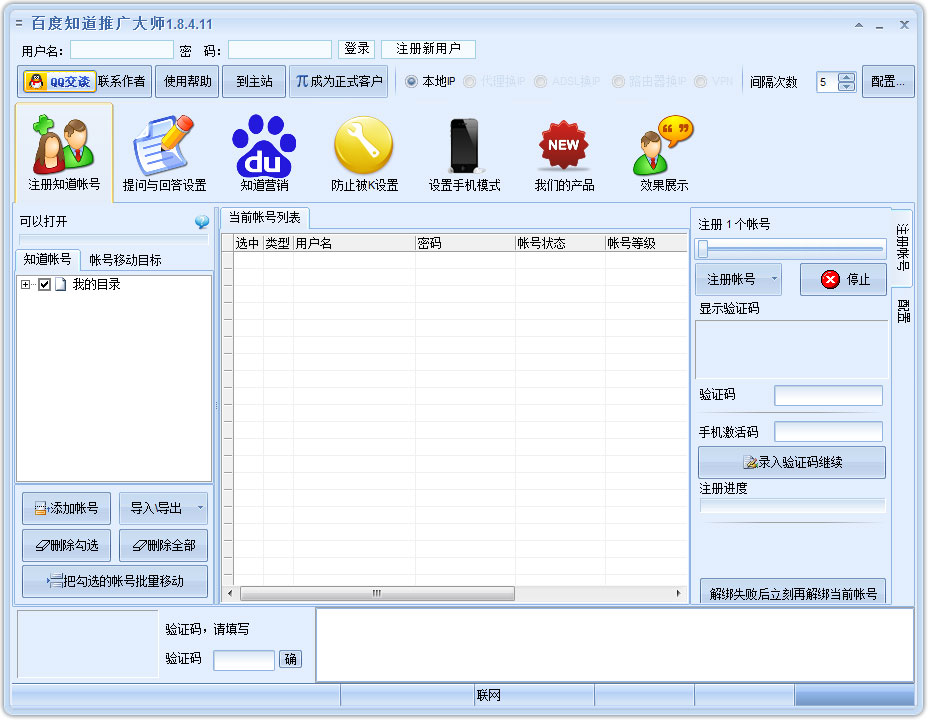Click the 类型 column header
This screenshot has height=721, width=928.
pos(278,243)
